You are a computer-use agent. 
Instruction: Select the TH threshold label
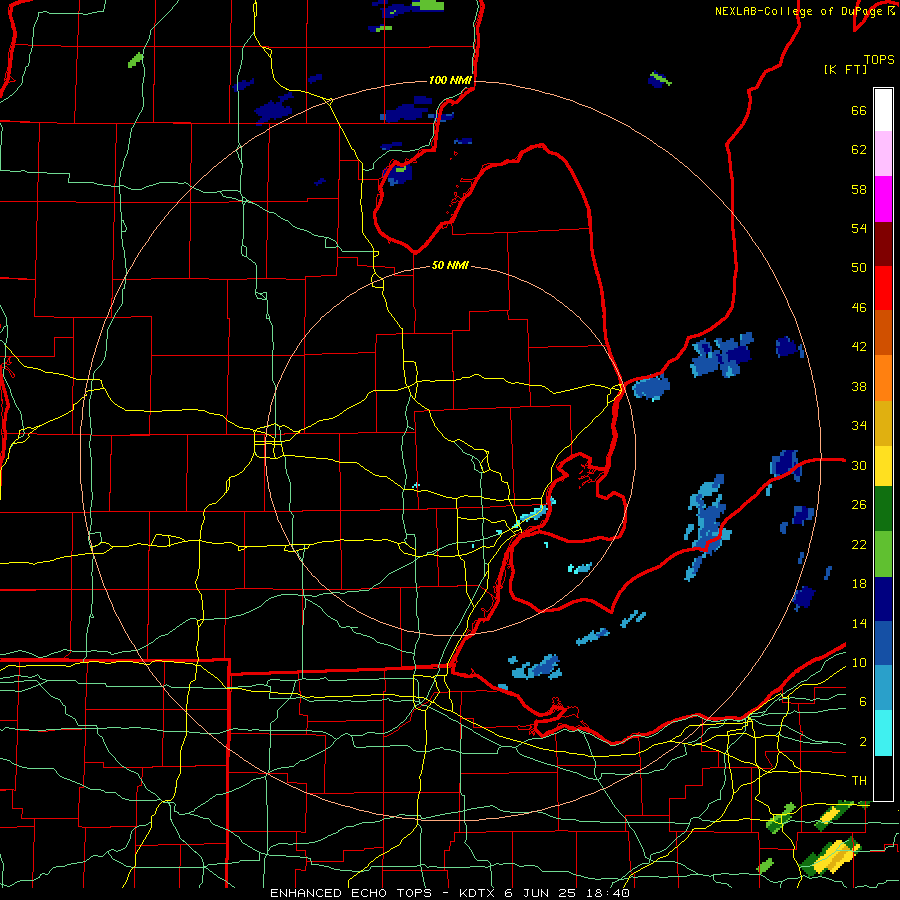859,781
